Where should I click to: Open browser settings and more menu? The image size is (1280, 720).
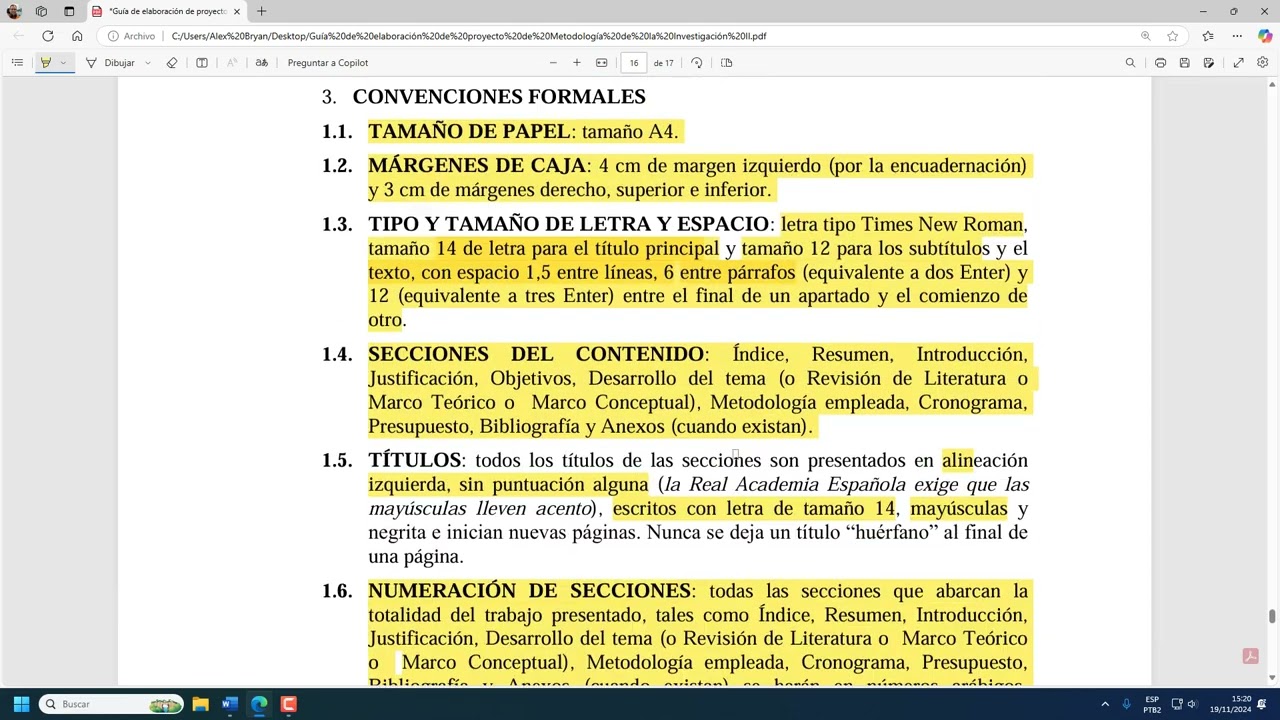pos(1237,36)
